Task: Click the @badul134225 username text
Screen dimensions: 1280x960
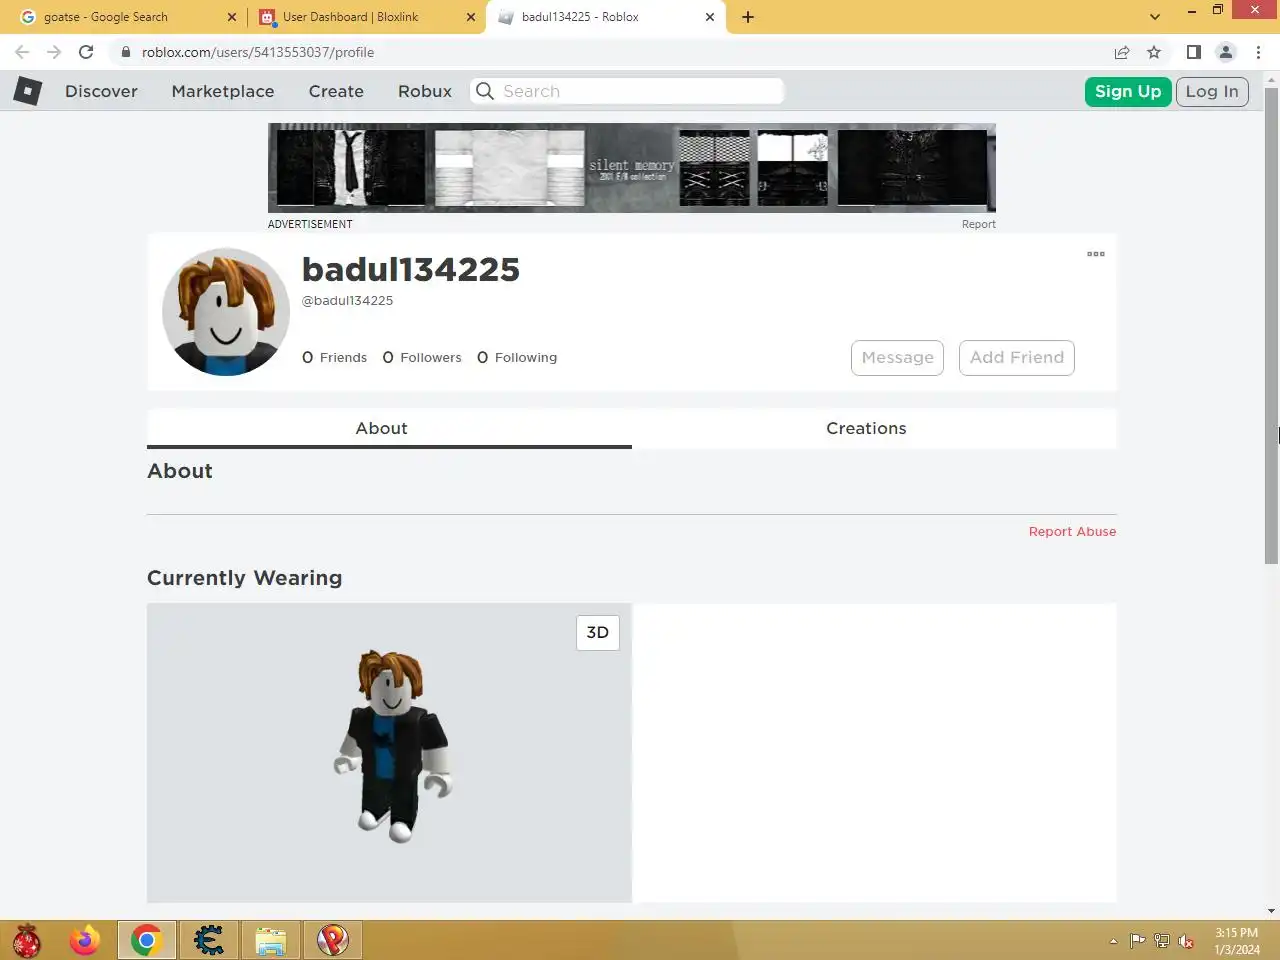Action: tap(348, 300)
